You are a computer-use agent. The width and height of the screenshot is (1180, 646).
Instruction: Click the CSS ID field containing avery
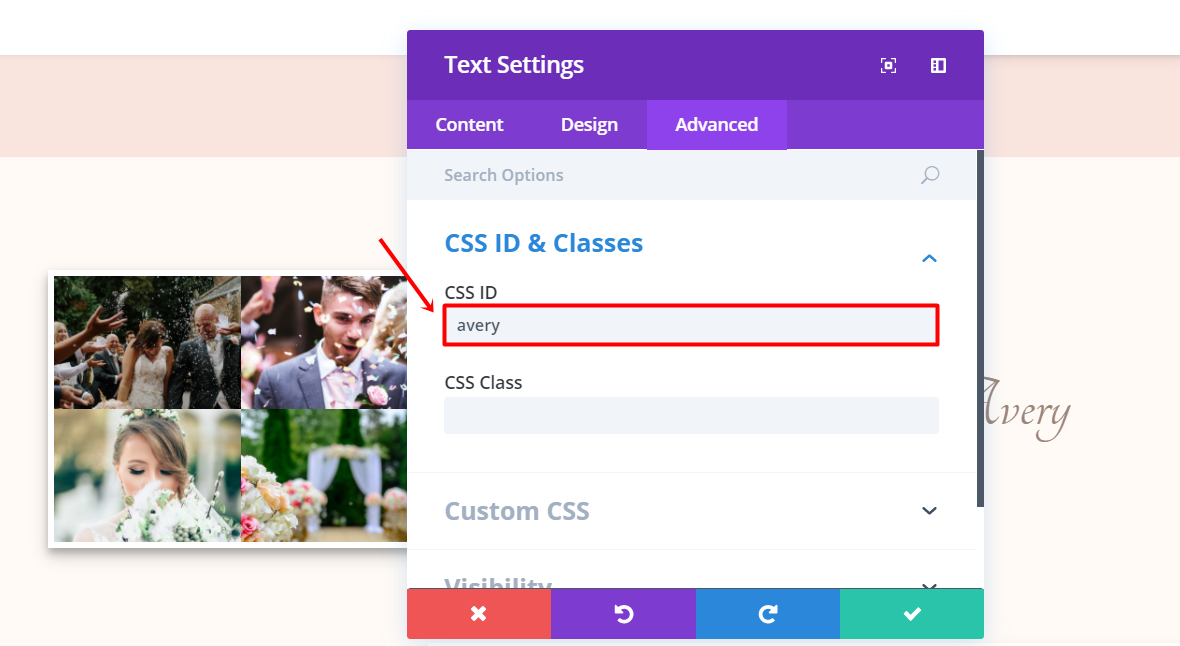(691, 325)
